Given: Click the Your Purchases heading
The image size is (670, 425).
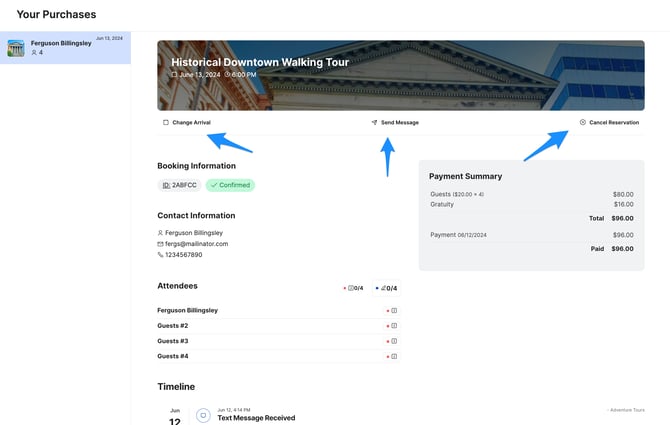Looking at the screenshot, I should click(56, 15).
